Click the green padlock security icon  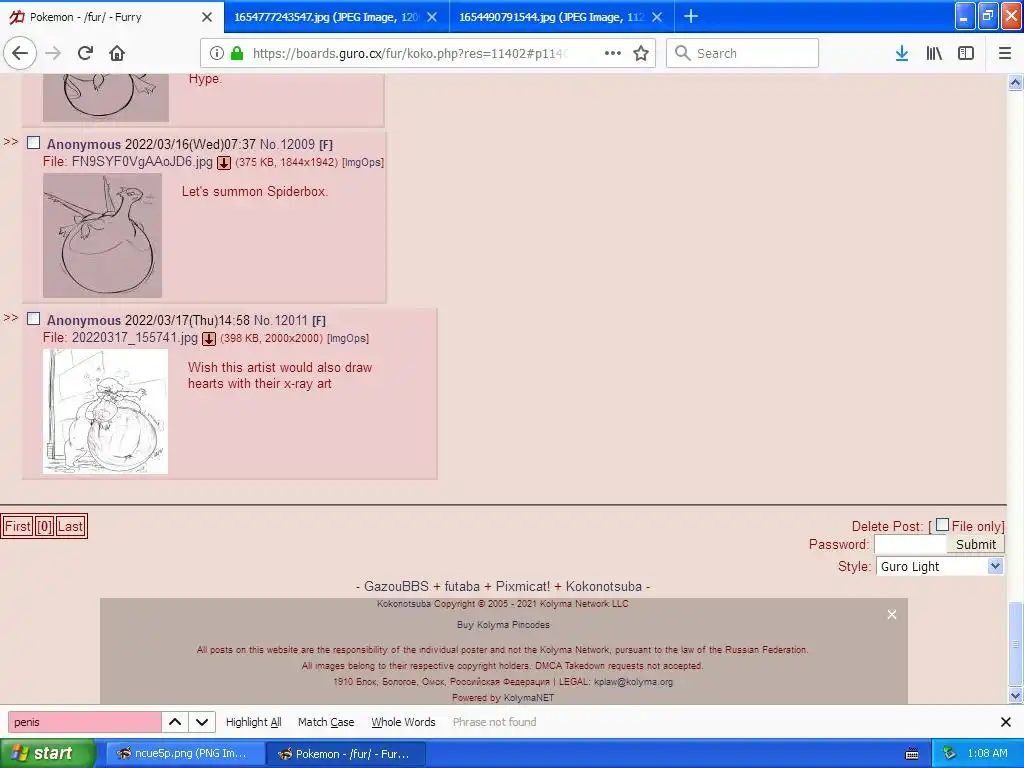[238, 53]
